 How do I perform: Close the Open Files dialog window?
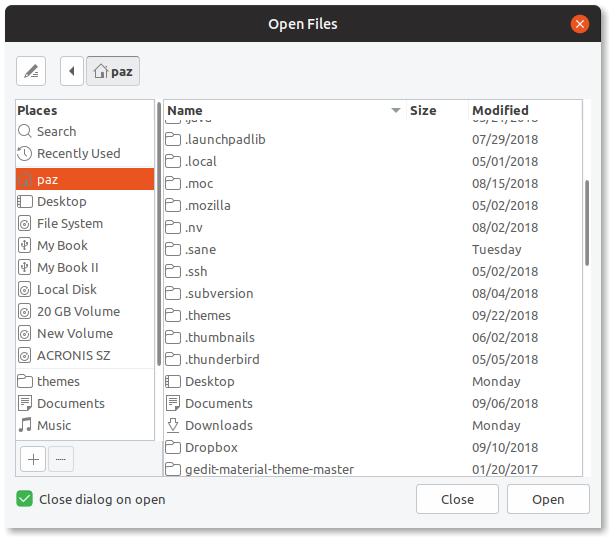click(580, 24)
